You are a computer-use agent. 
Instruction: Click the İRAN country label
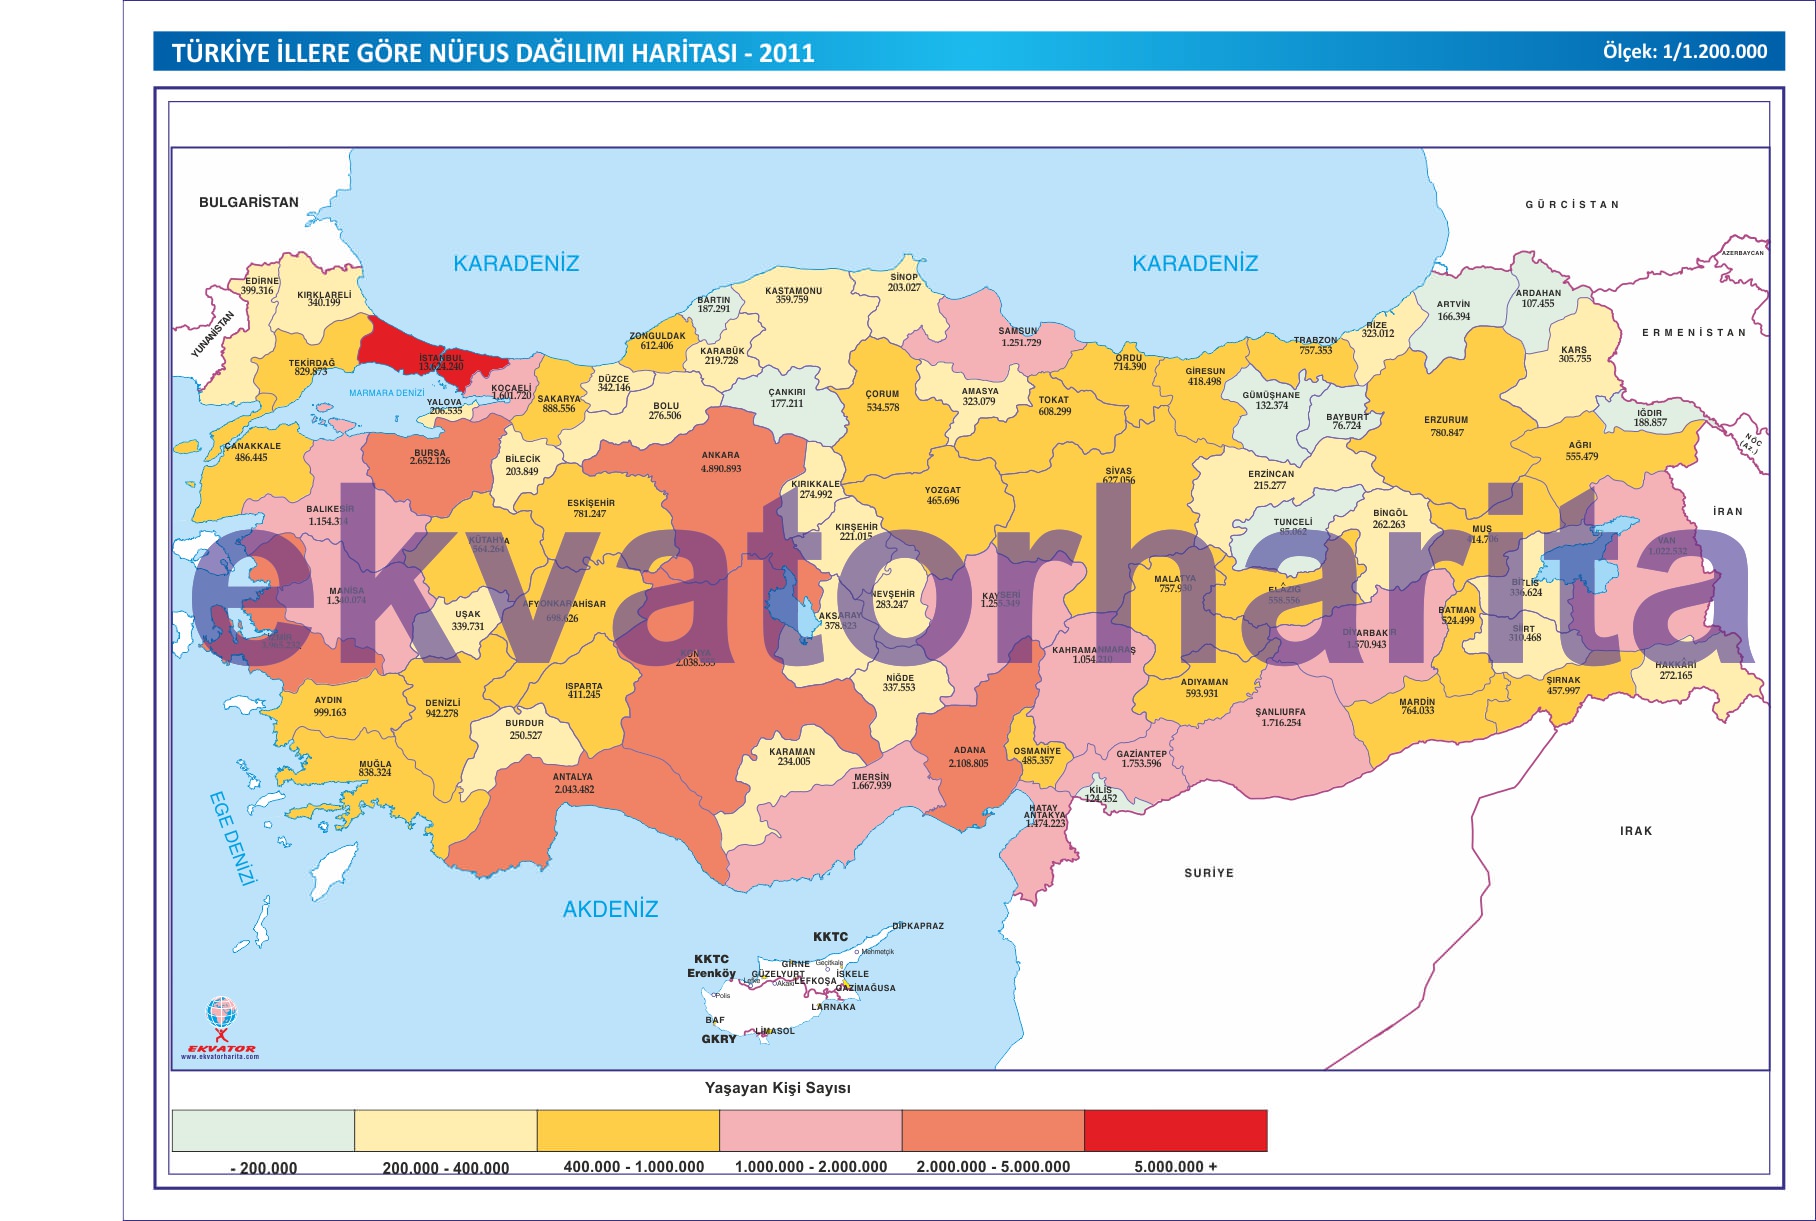coord(1728,511)
